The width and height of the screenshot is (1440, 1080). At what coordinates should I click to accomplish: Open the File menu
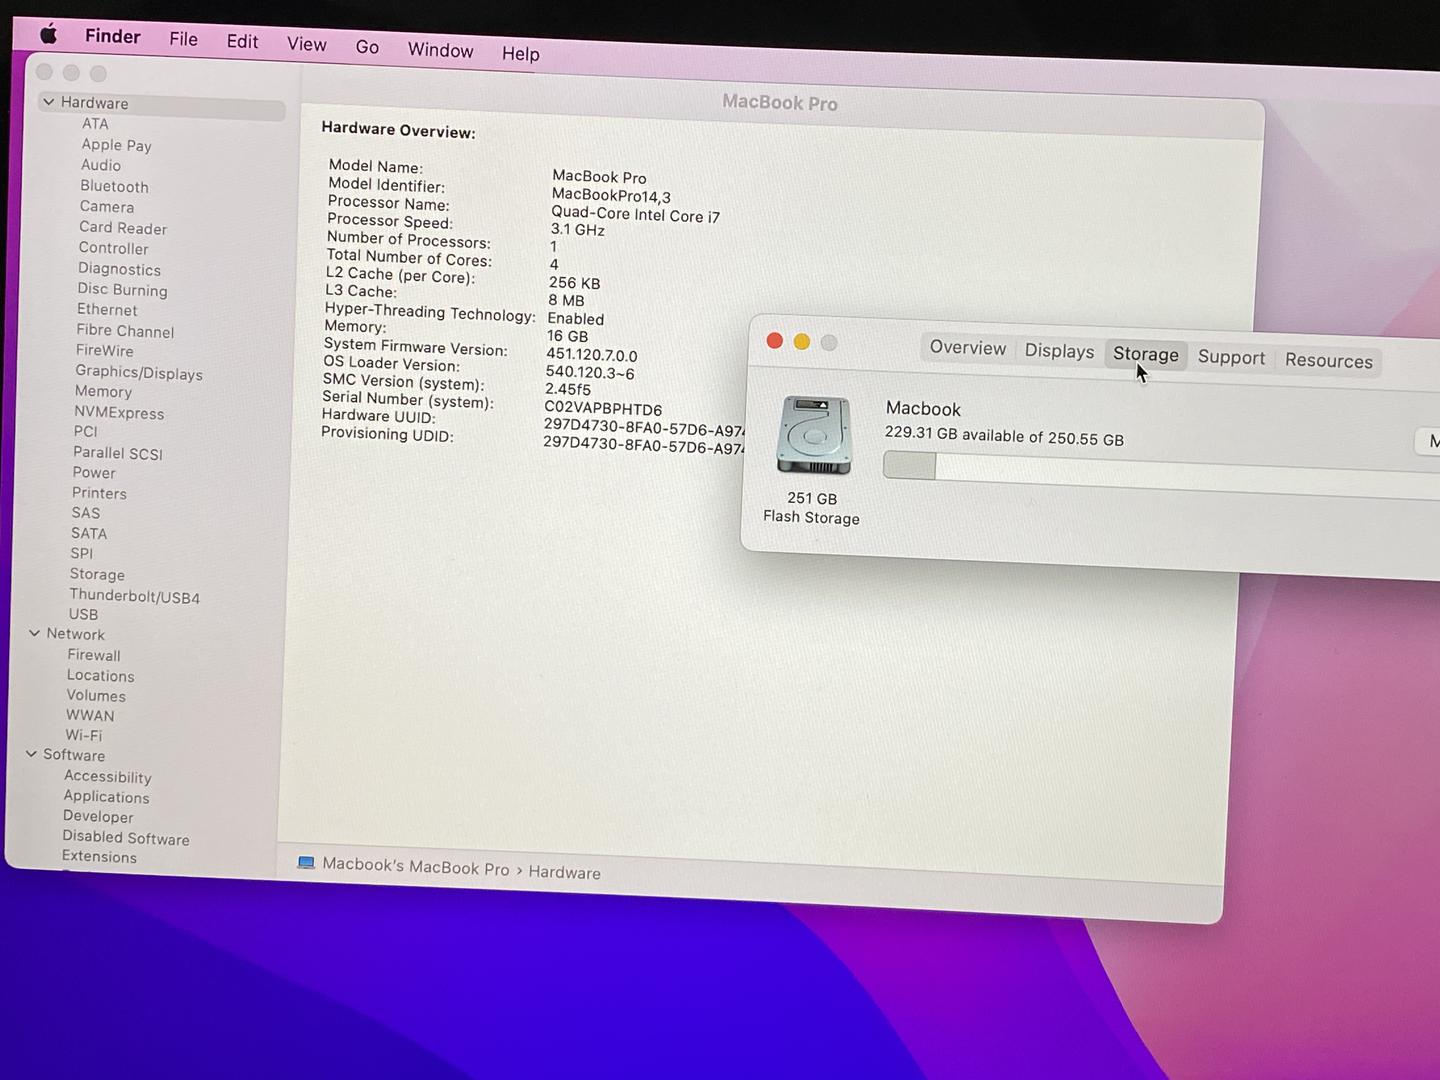point(183,39)
